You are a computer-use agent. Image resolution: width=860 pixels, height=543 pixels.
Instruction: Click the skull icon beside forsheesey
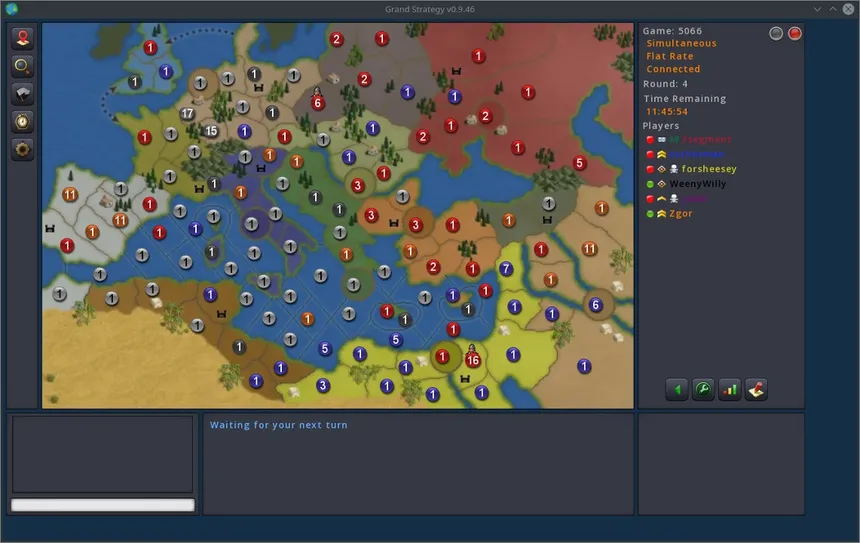(674, 169)
